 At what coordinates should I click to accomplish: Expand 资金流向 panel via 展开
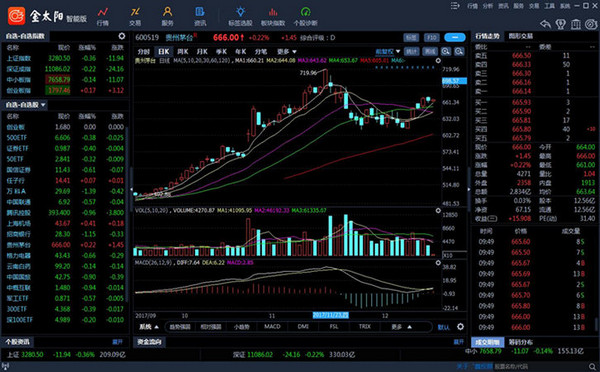459,342
